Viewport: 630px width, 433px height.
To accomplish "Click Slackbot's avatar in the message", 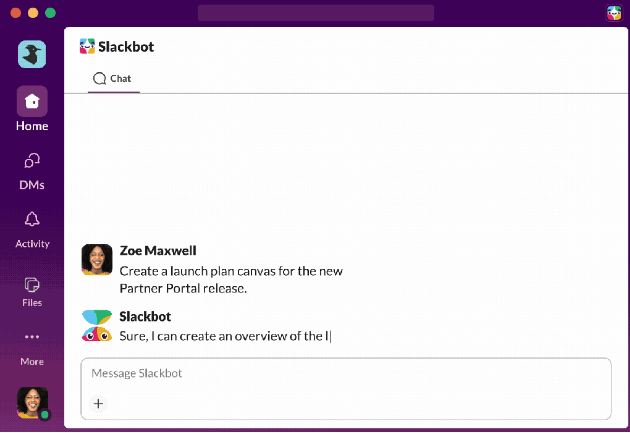I will [97, 325].
